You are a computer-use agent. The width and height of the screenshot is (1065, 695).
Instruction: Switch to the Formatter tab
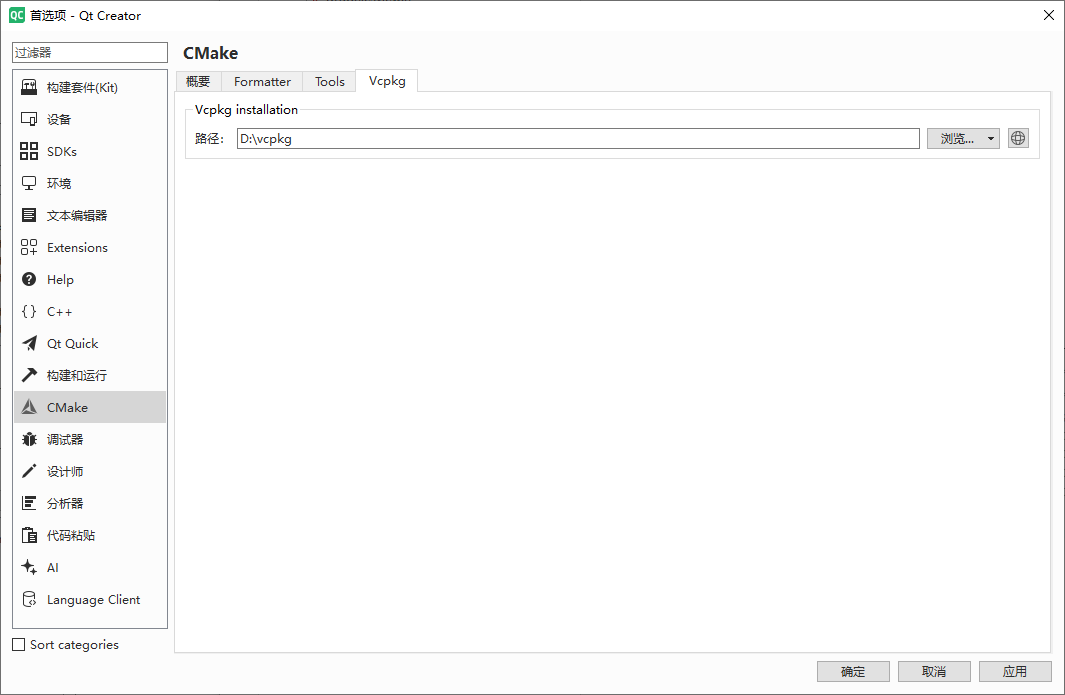click(x=262, y=82)
